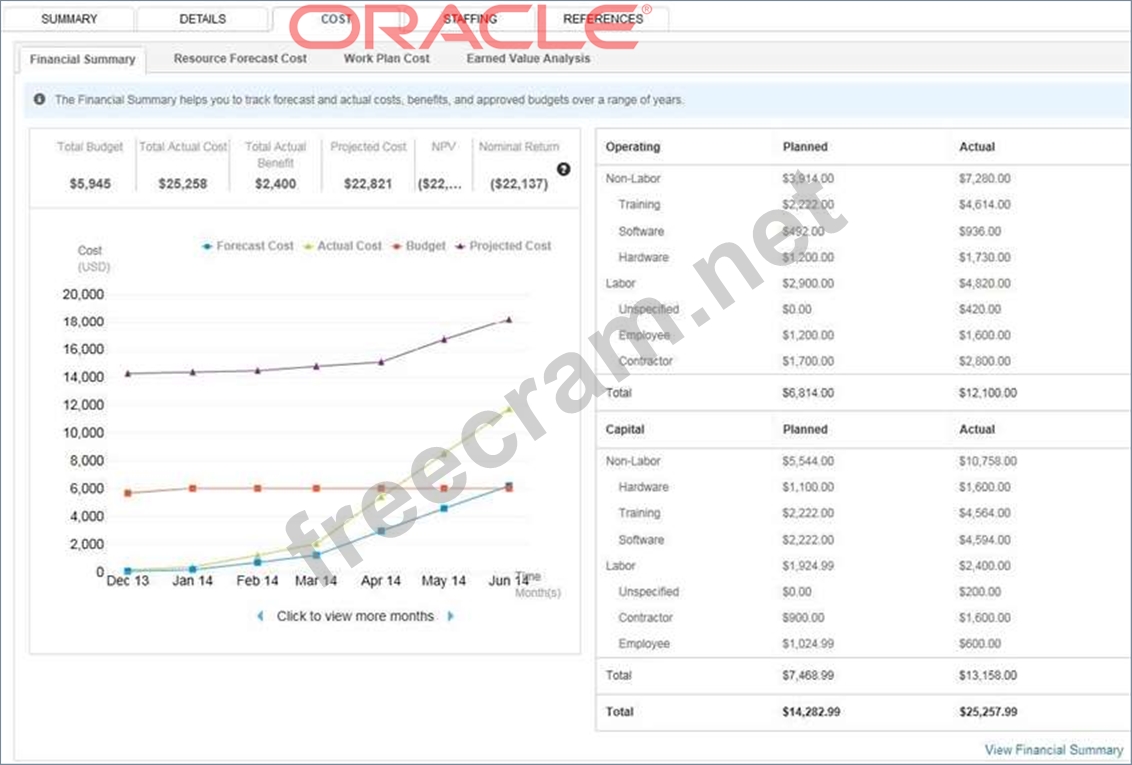Viewport: 1132px width, 765px height.
Task: Switch to Resource Forecast Cost sub-tab
Action: pos(240,58)
